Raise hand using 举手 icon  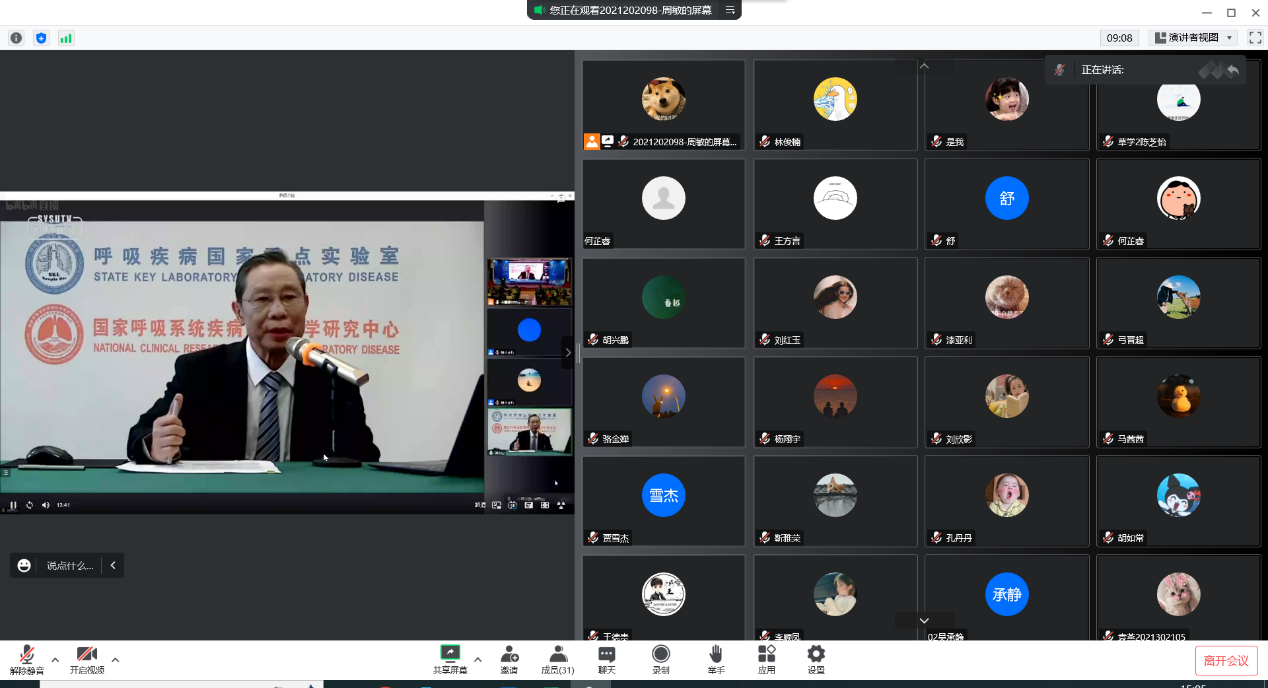[x=715, y=656]
